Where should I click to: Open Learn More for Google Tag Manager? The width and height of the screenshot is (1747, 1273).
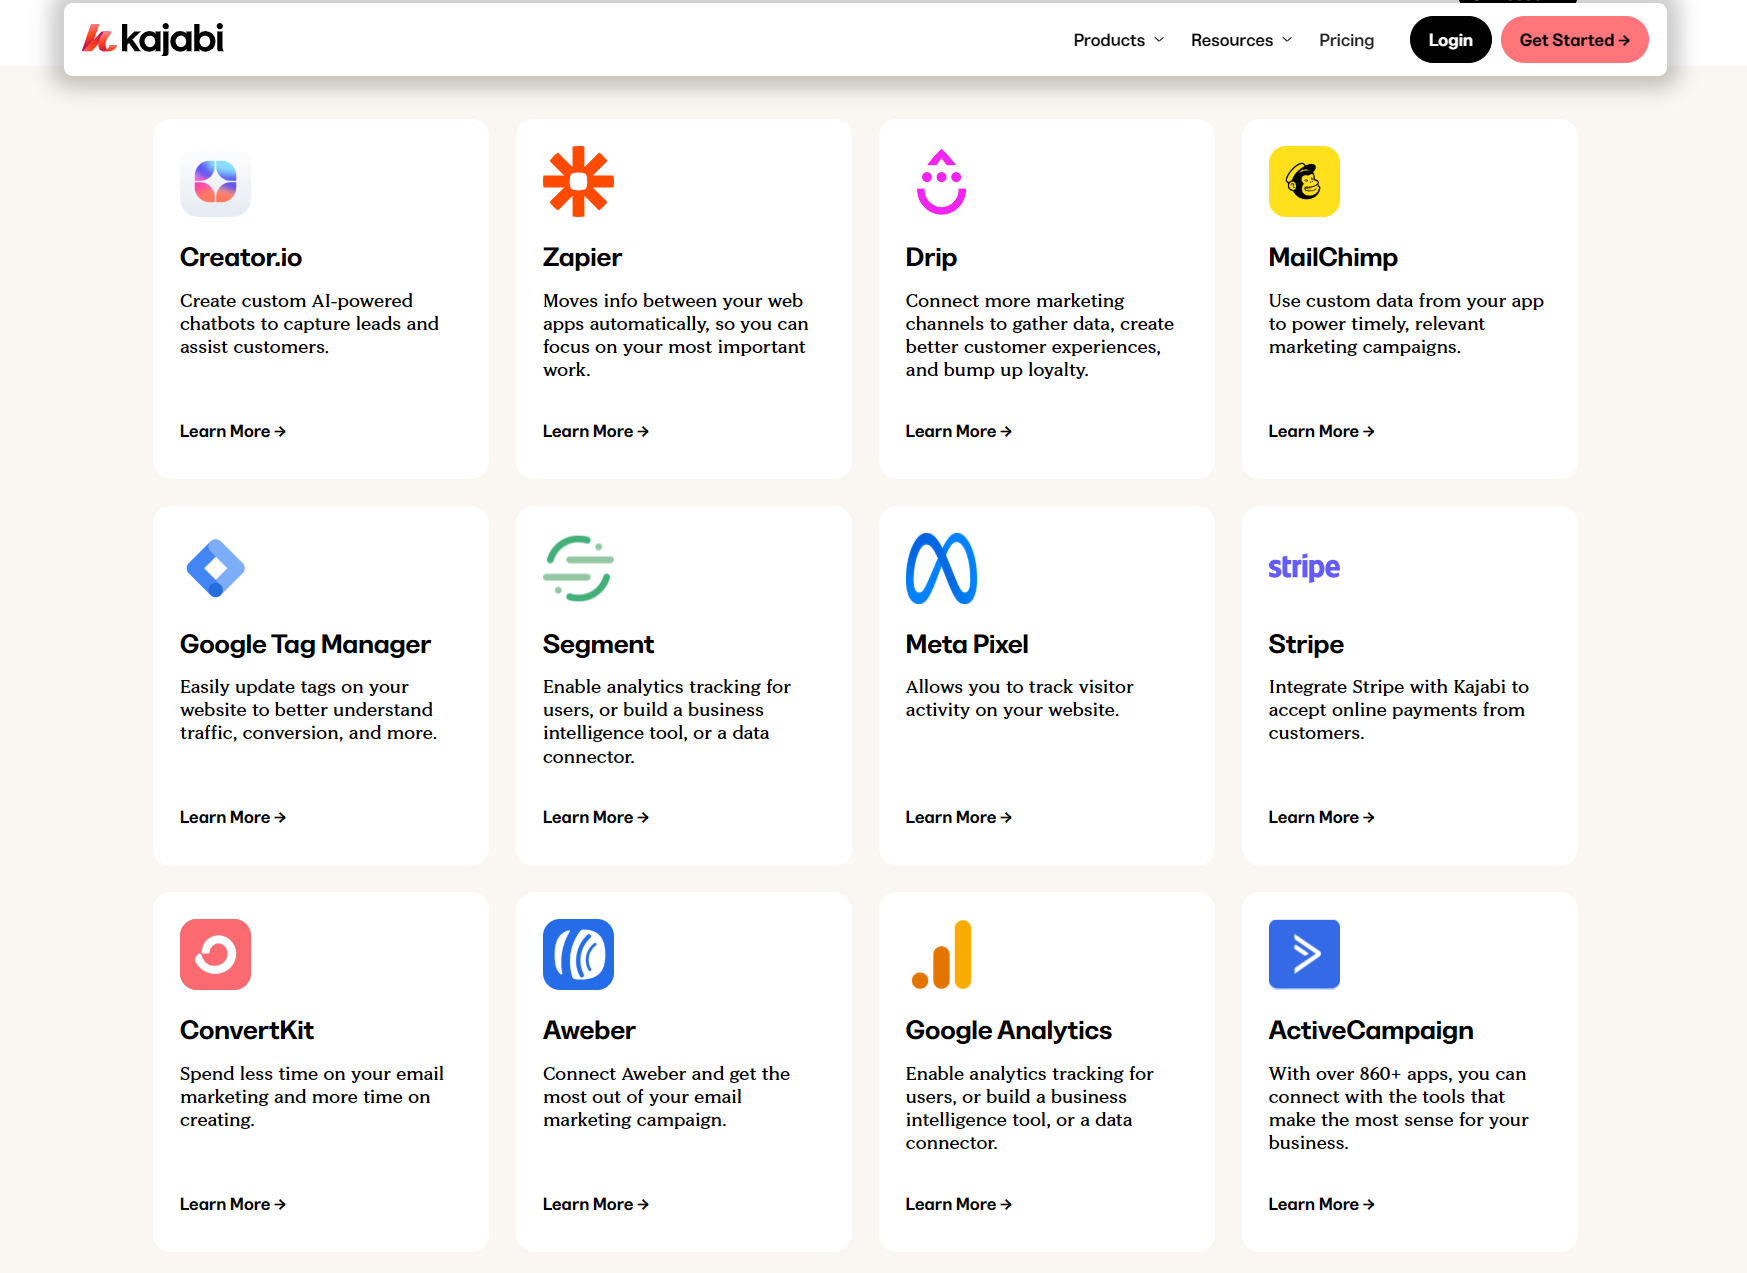233,817
